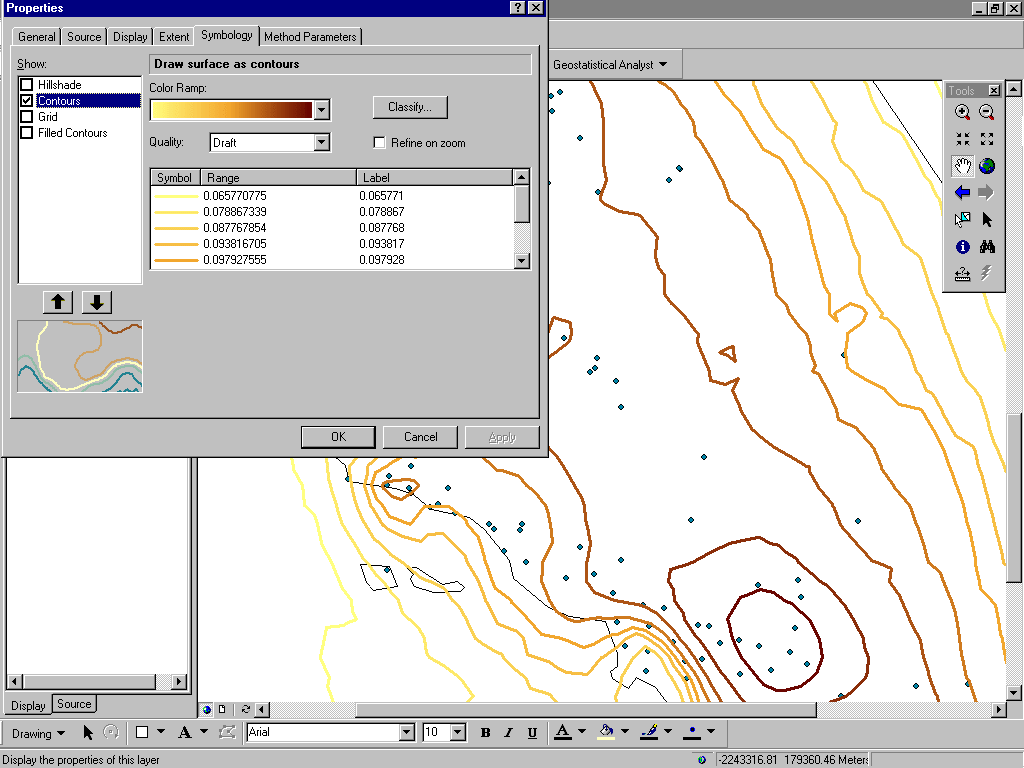Switch to the Method Parameters tab
The image size is (1024, 768).
(310, 36)
